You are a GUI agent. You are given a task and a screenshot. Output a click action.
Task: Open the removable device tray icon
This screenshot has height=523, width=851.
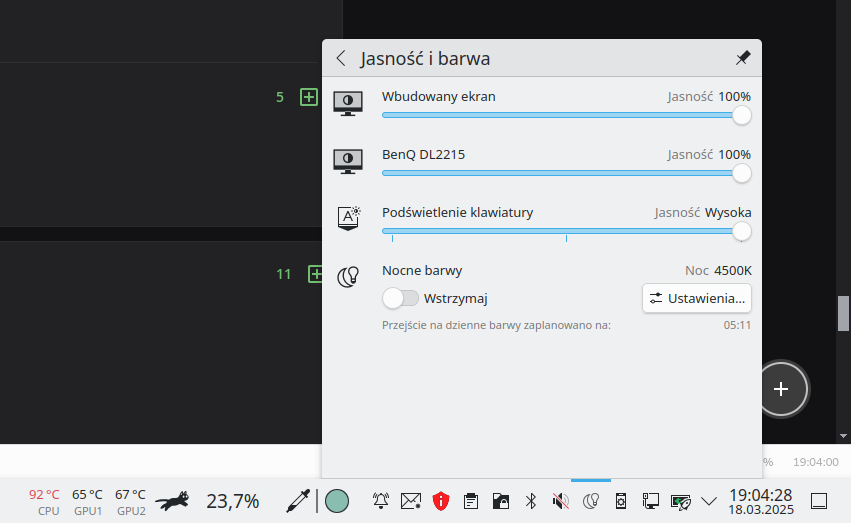[621, 501]
